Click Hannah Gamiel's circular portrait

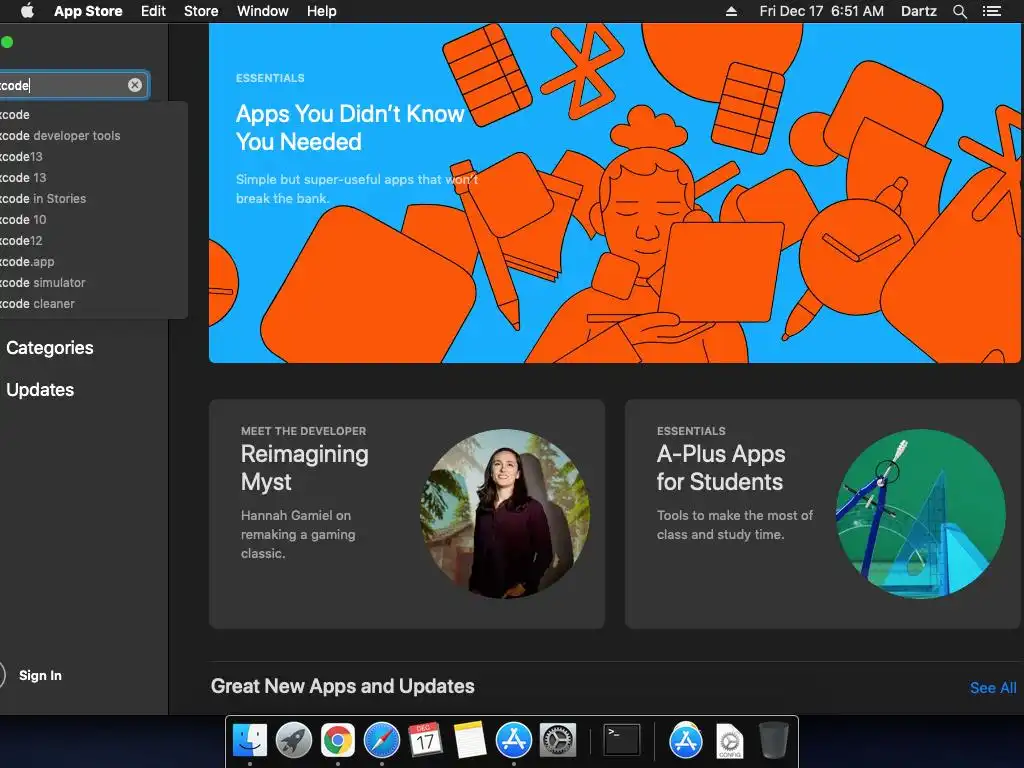click(505, 513)
